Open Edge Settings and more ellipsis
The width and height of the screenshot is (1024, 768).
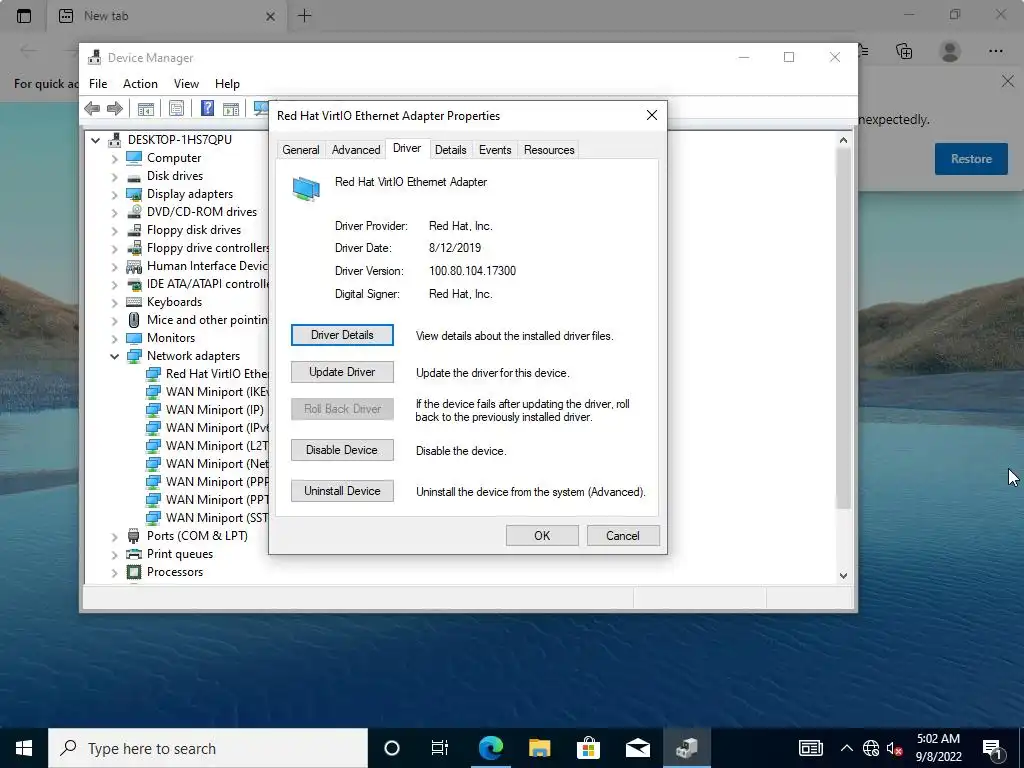coord(995,51)
